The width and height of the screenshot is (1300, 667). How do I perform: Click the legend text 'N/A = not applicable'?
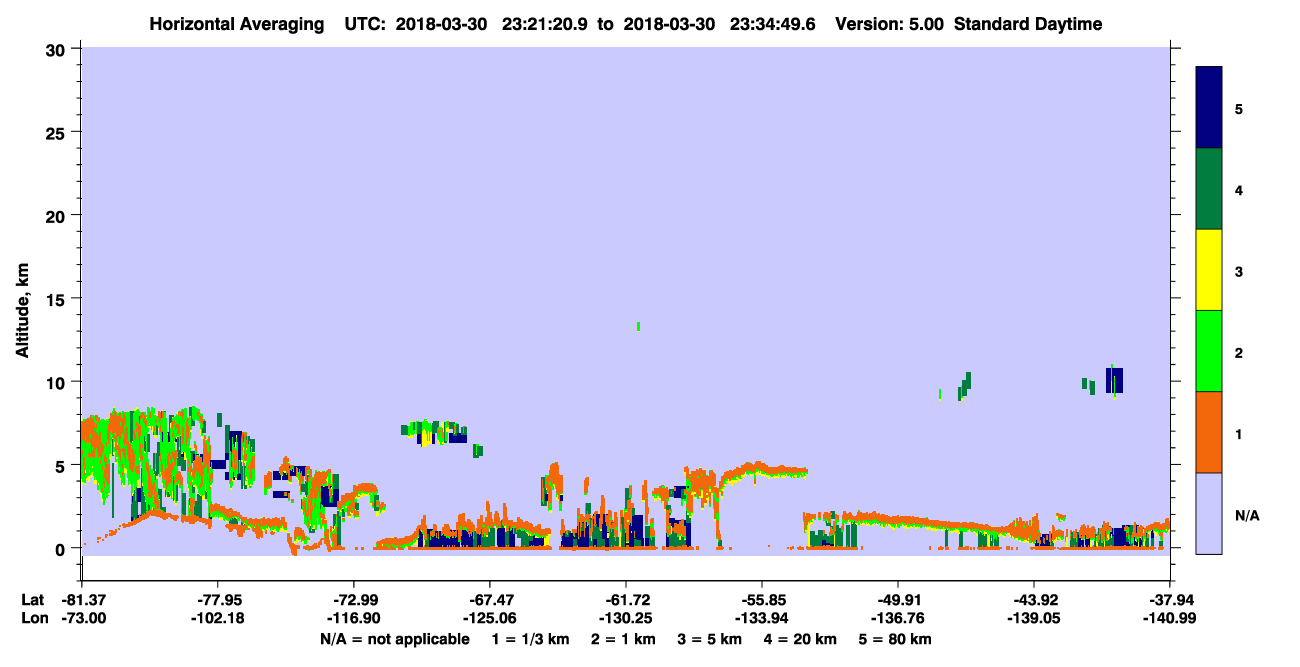pyautogui.click(x=394, y=639)
